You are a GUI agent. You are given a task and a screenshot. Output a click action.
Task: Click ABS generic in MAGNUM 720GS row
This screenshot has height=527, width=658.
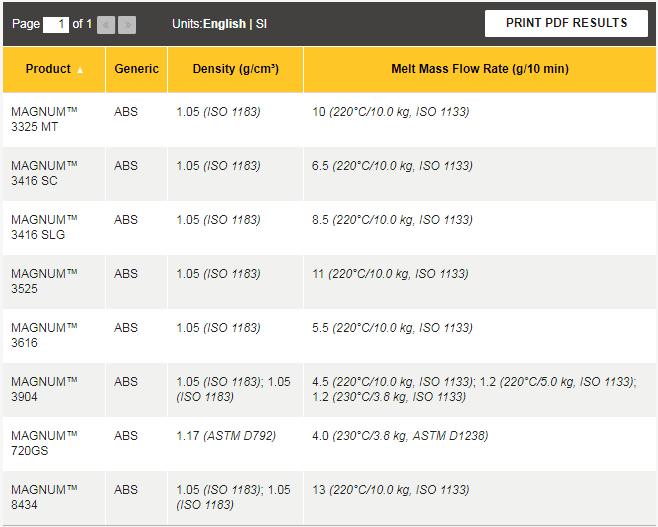[126, 436]
